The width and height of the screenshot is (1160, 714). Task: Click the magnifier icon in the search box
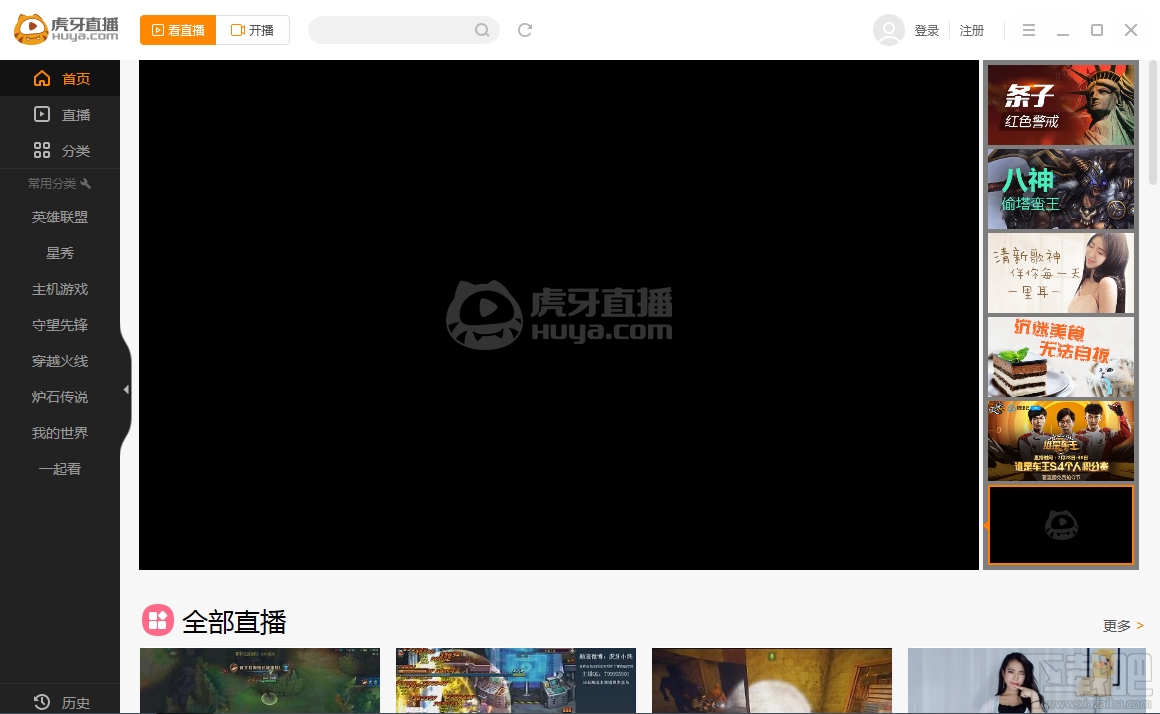tap(483, 30)
